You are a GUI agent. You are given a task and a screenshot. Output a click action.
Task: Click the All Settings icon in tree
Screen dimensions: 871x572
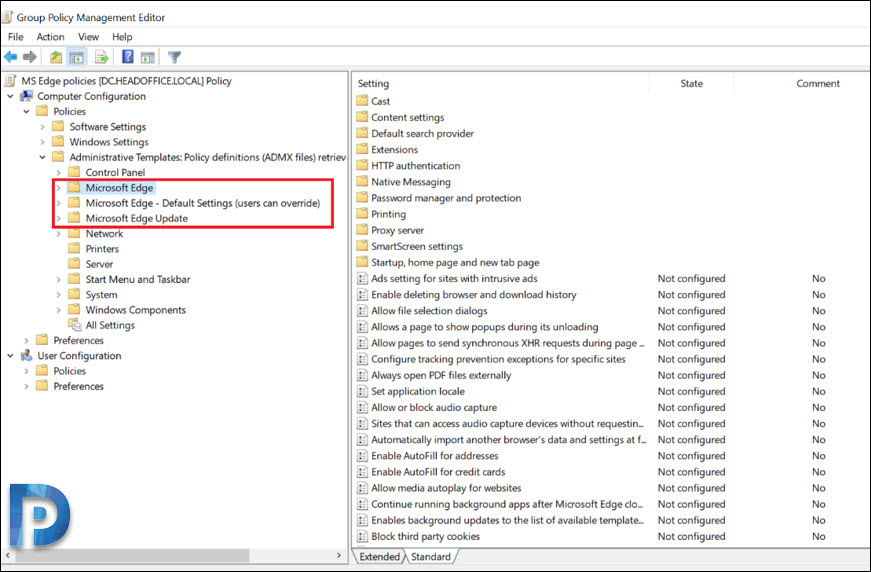74,325
